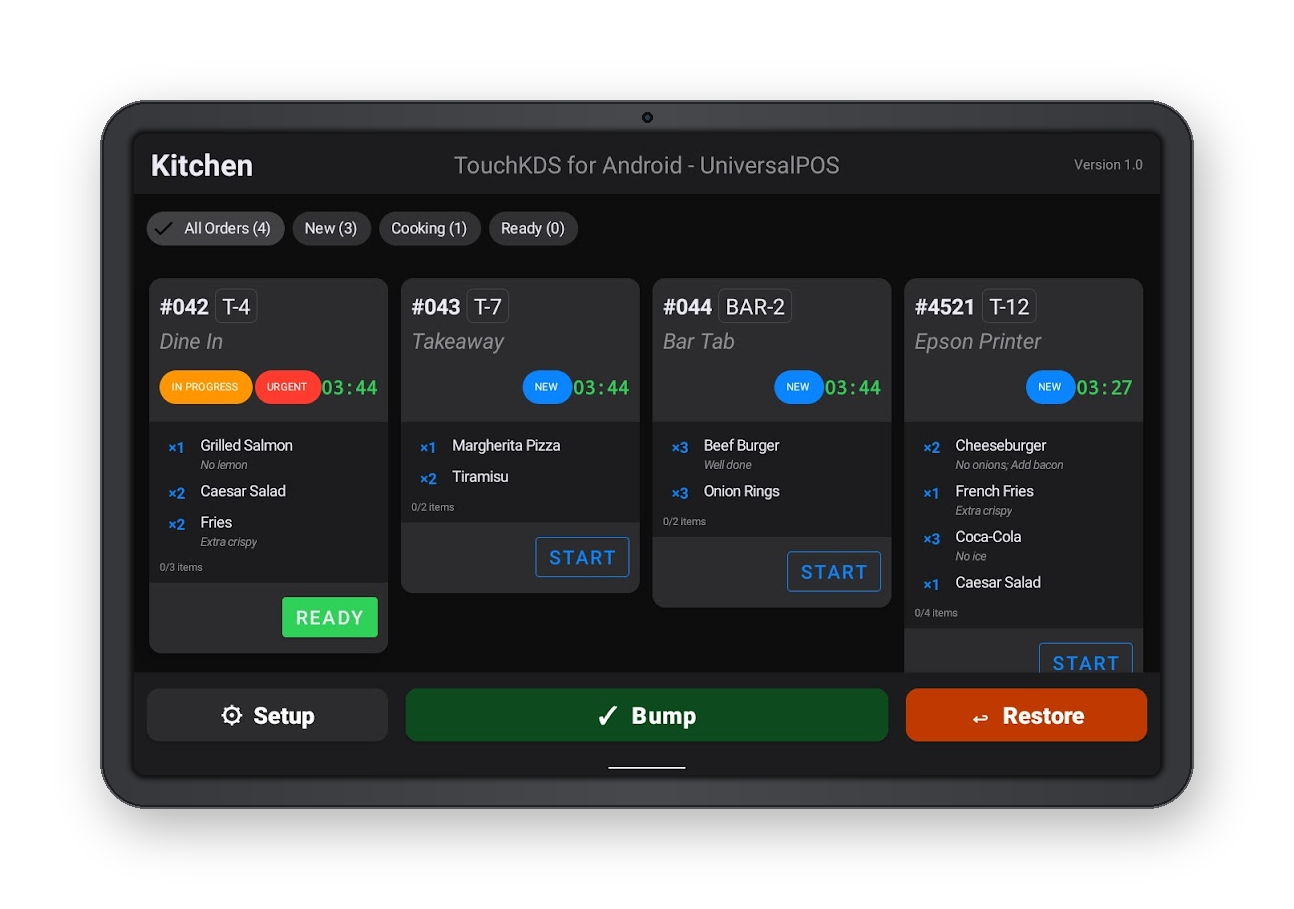Click the gear icon on Setup
Viewport: 1294px width, 909px height.
(232, 716)
